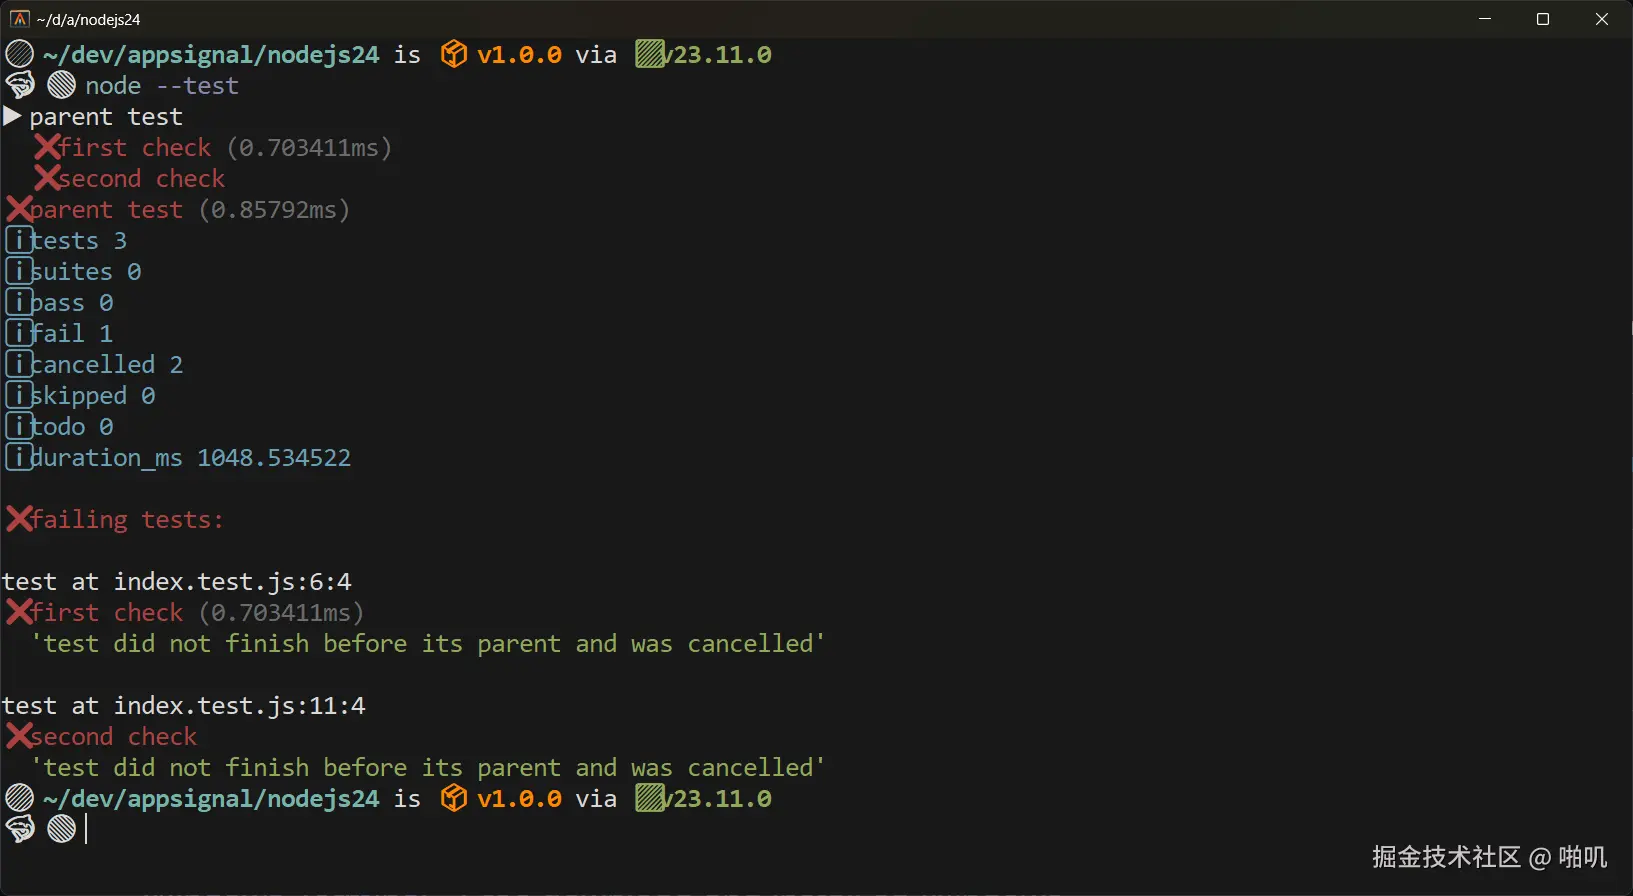Expand the parent test arrow
The image size is (1633, 896).
[x=12, y=116]
